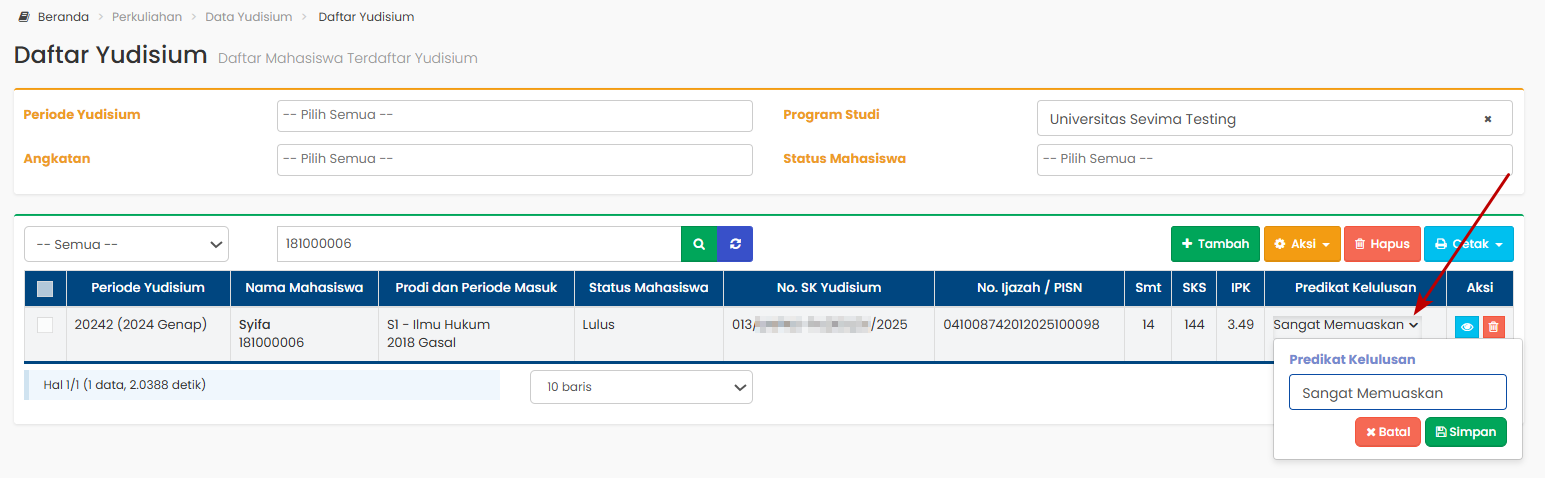Expand the "10 baris" rows-per-page dropdown
The image size is (1545, 478).
point(641,387)
